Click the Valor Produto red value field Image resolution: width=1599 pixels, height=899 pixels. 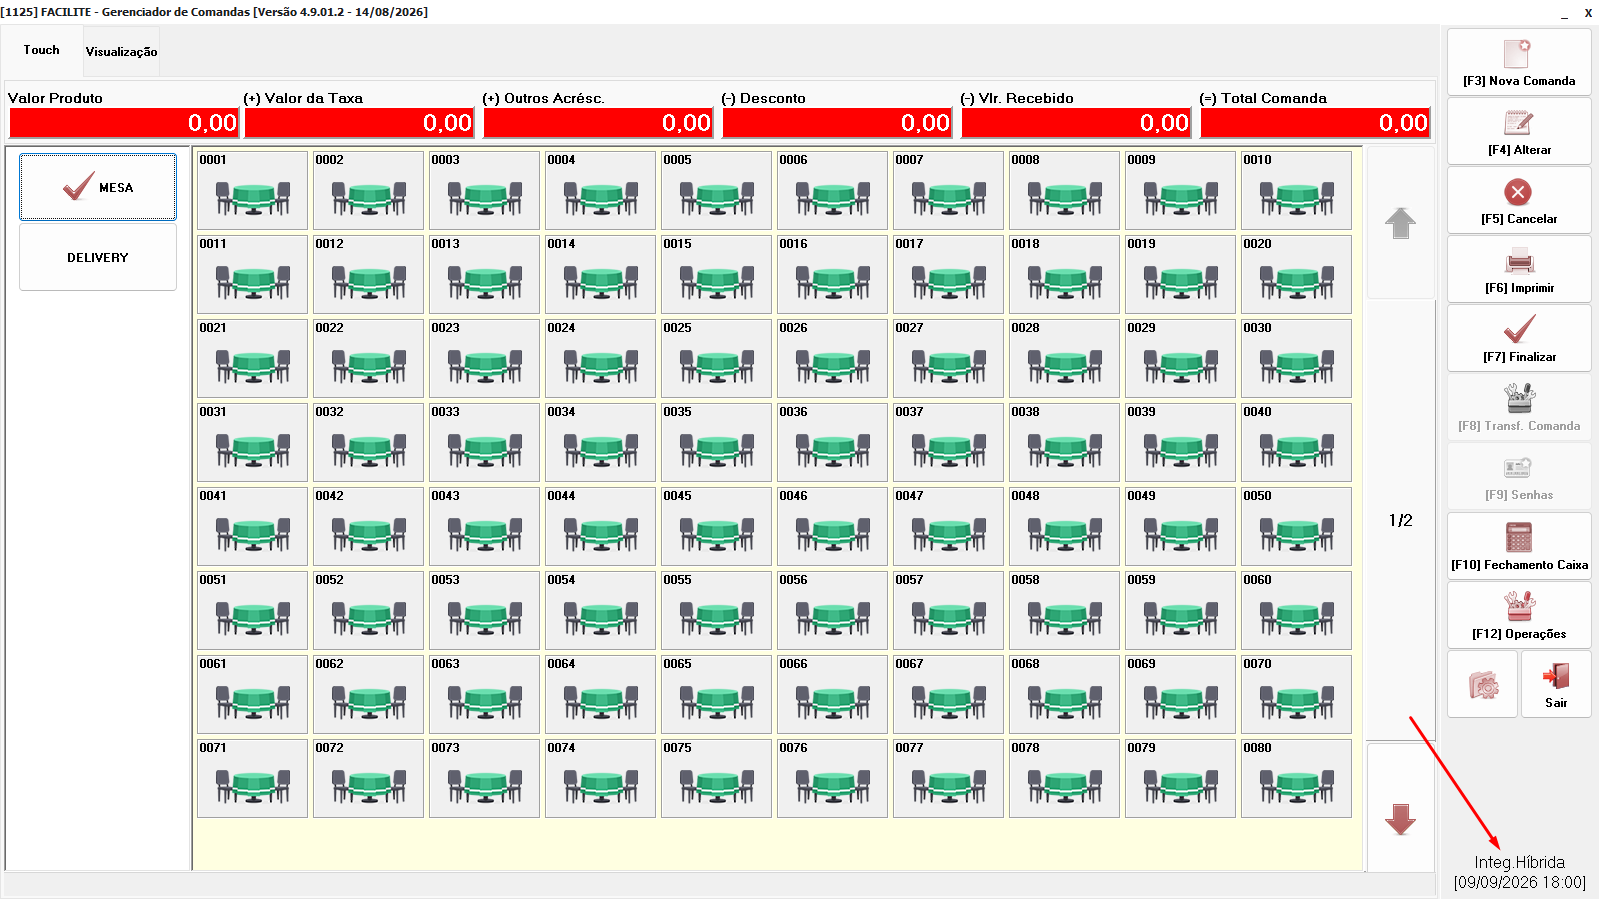point(123,123)
